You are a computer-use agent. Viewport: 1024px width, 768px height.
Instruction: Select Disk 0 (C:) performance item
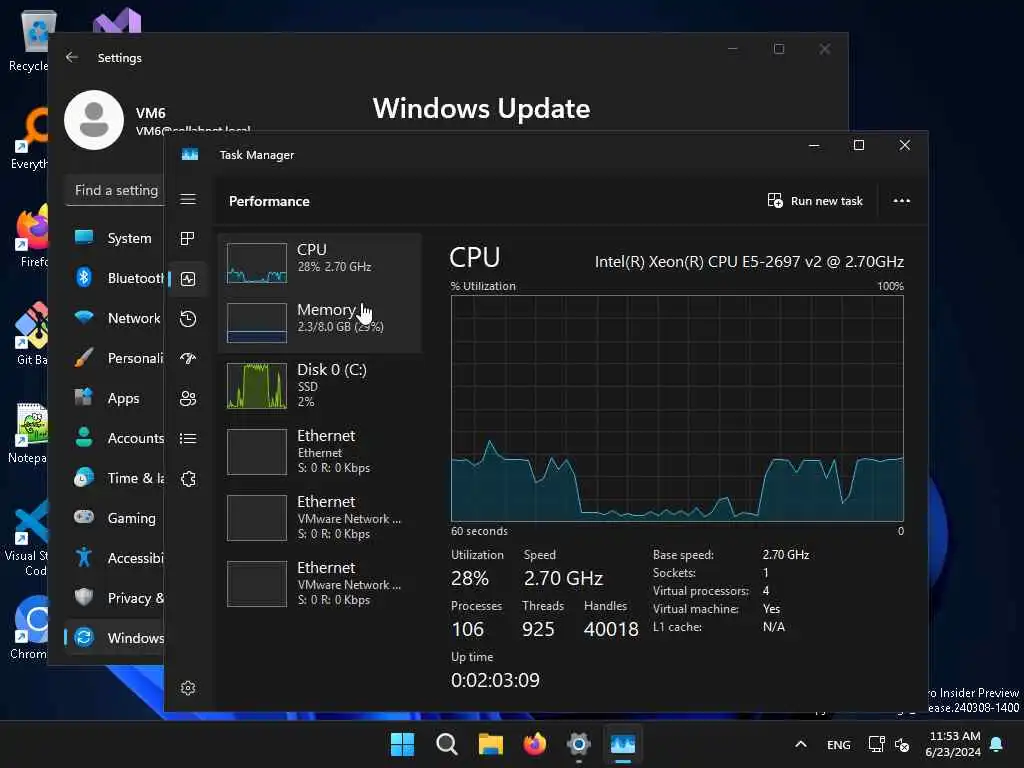[319, 385]
